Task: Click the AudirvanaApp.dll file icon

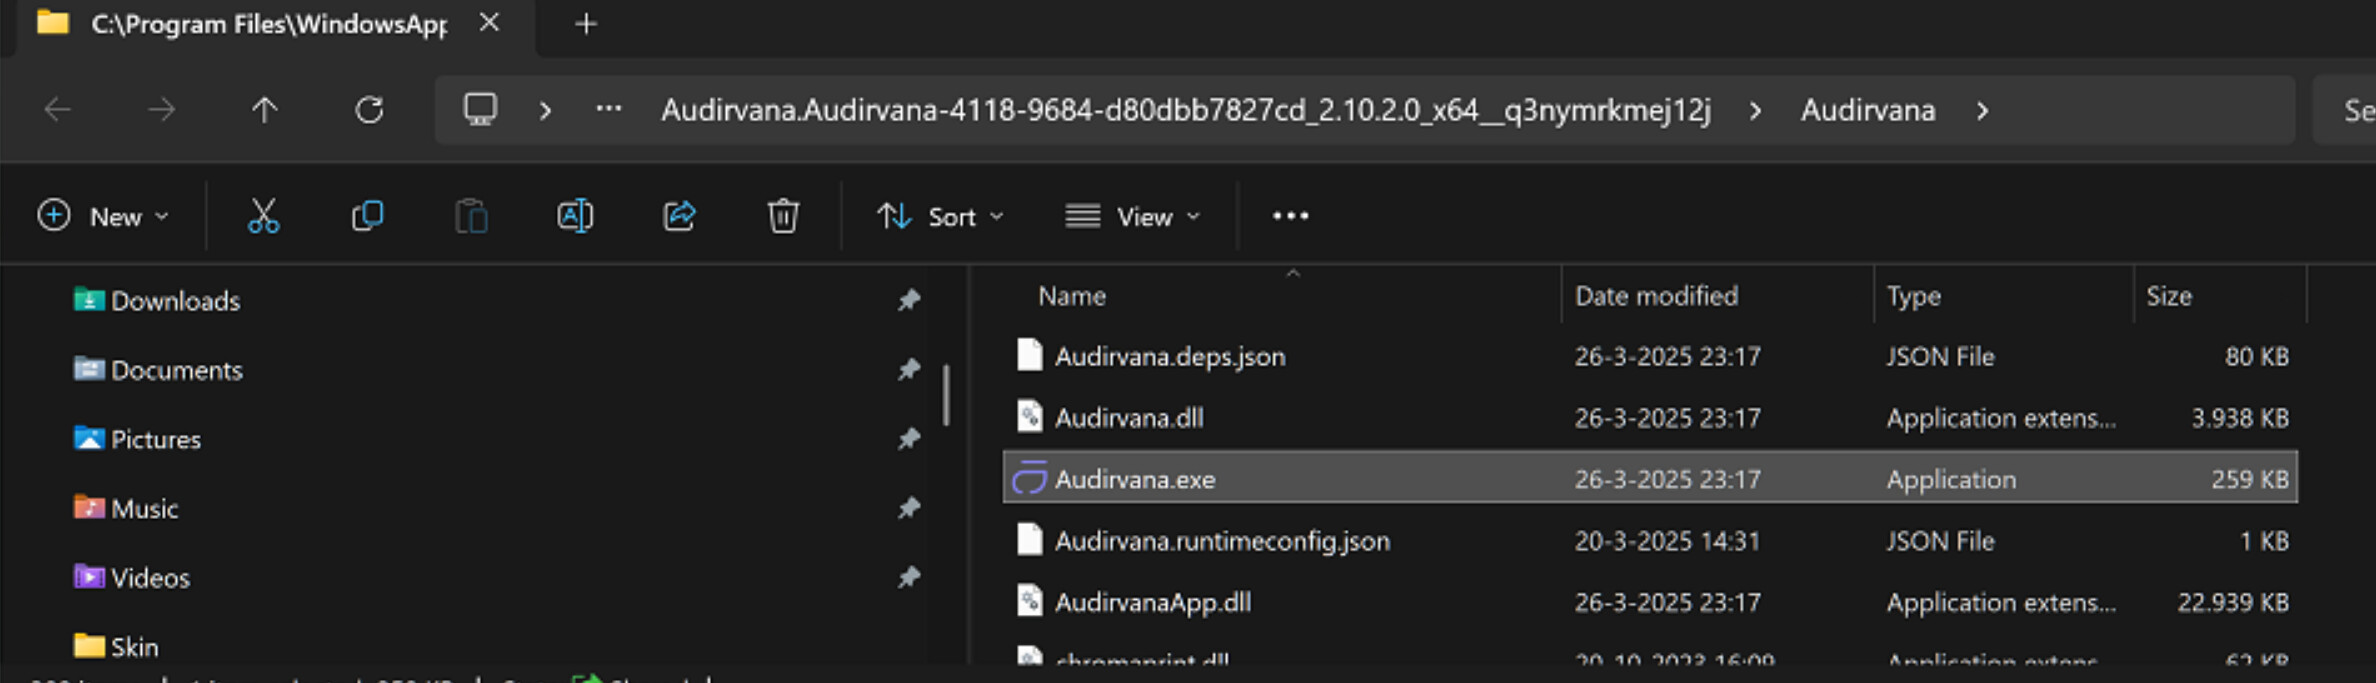Action: (x=1029, y=601)
